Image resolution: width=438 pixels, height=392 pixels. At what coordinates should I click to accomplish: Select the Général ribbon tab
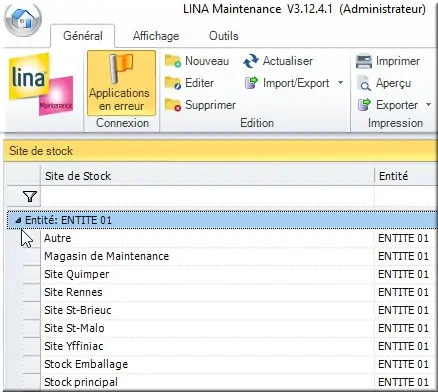point(83,36)
